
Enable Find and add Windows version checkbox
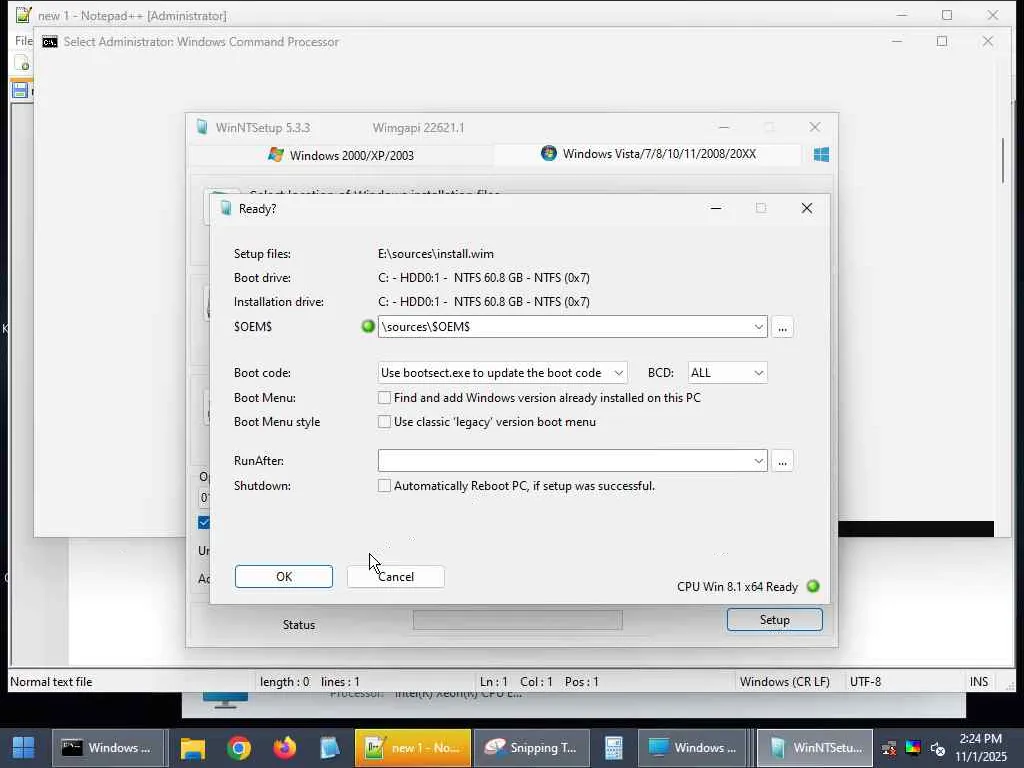pos(385,398)
